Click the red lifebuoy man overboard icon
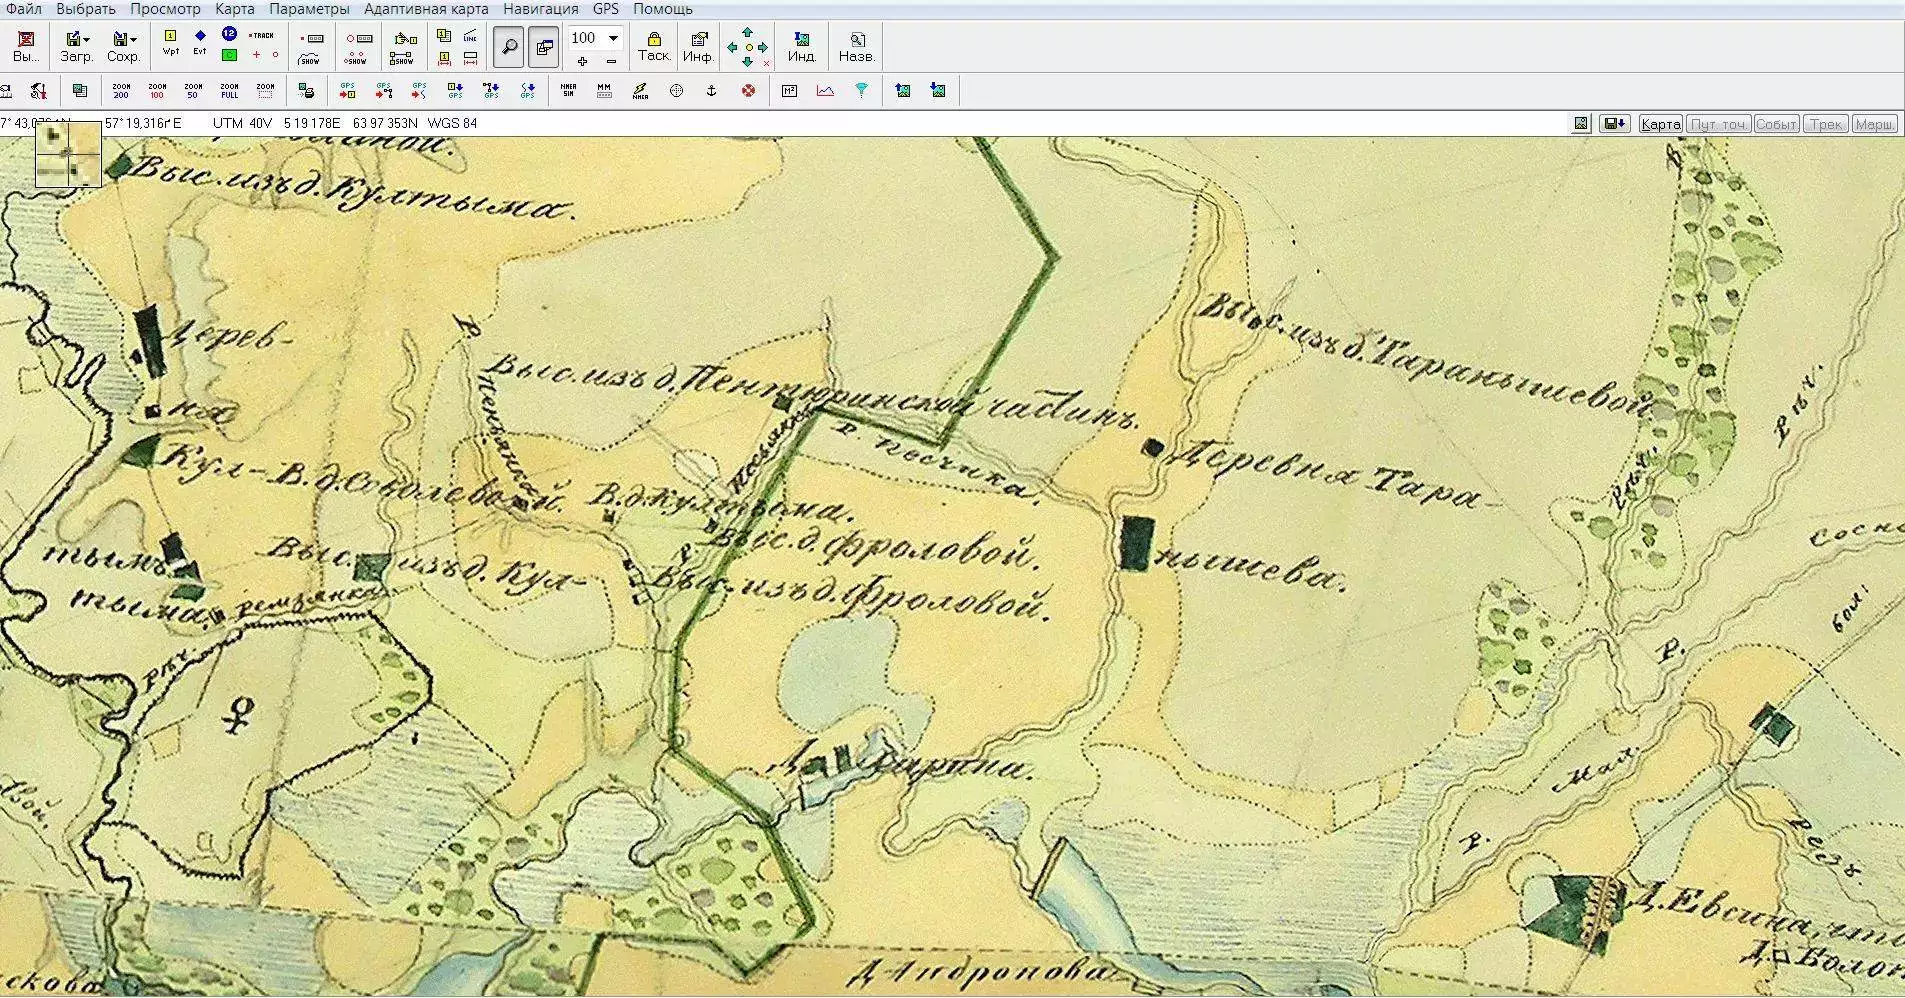 pyautogui.click(x=748, y=91)
